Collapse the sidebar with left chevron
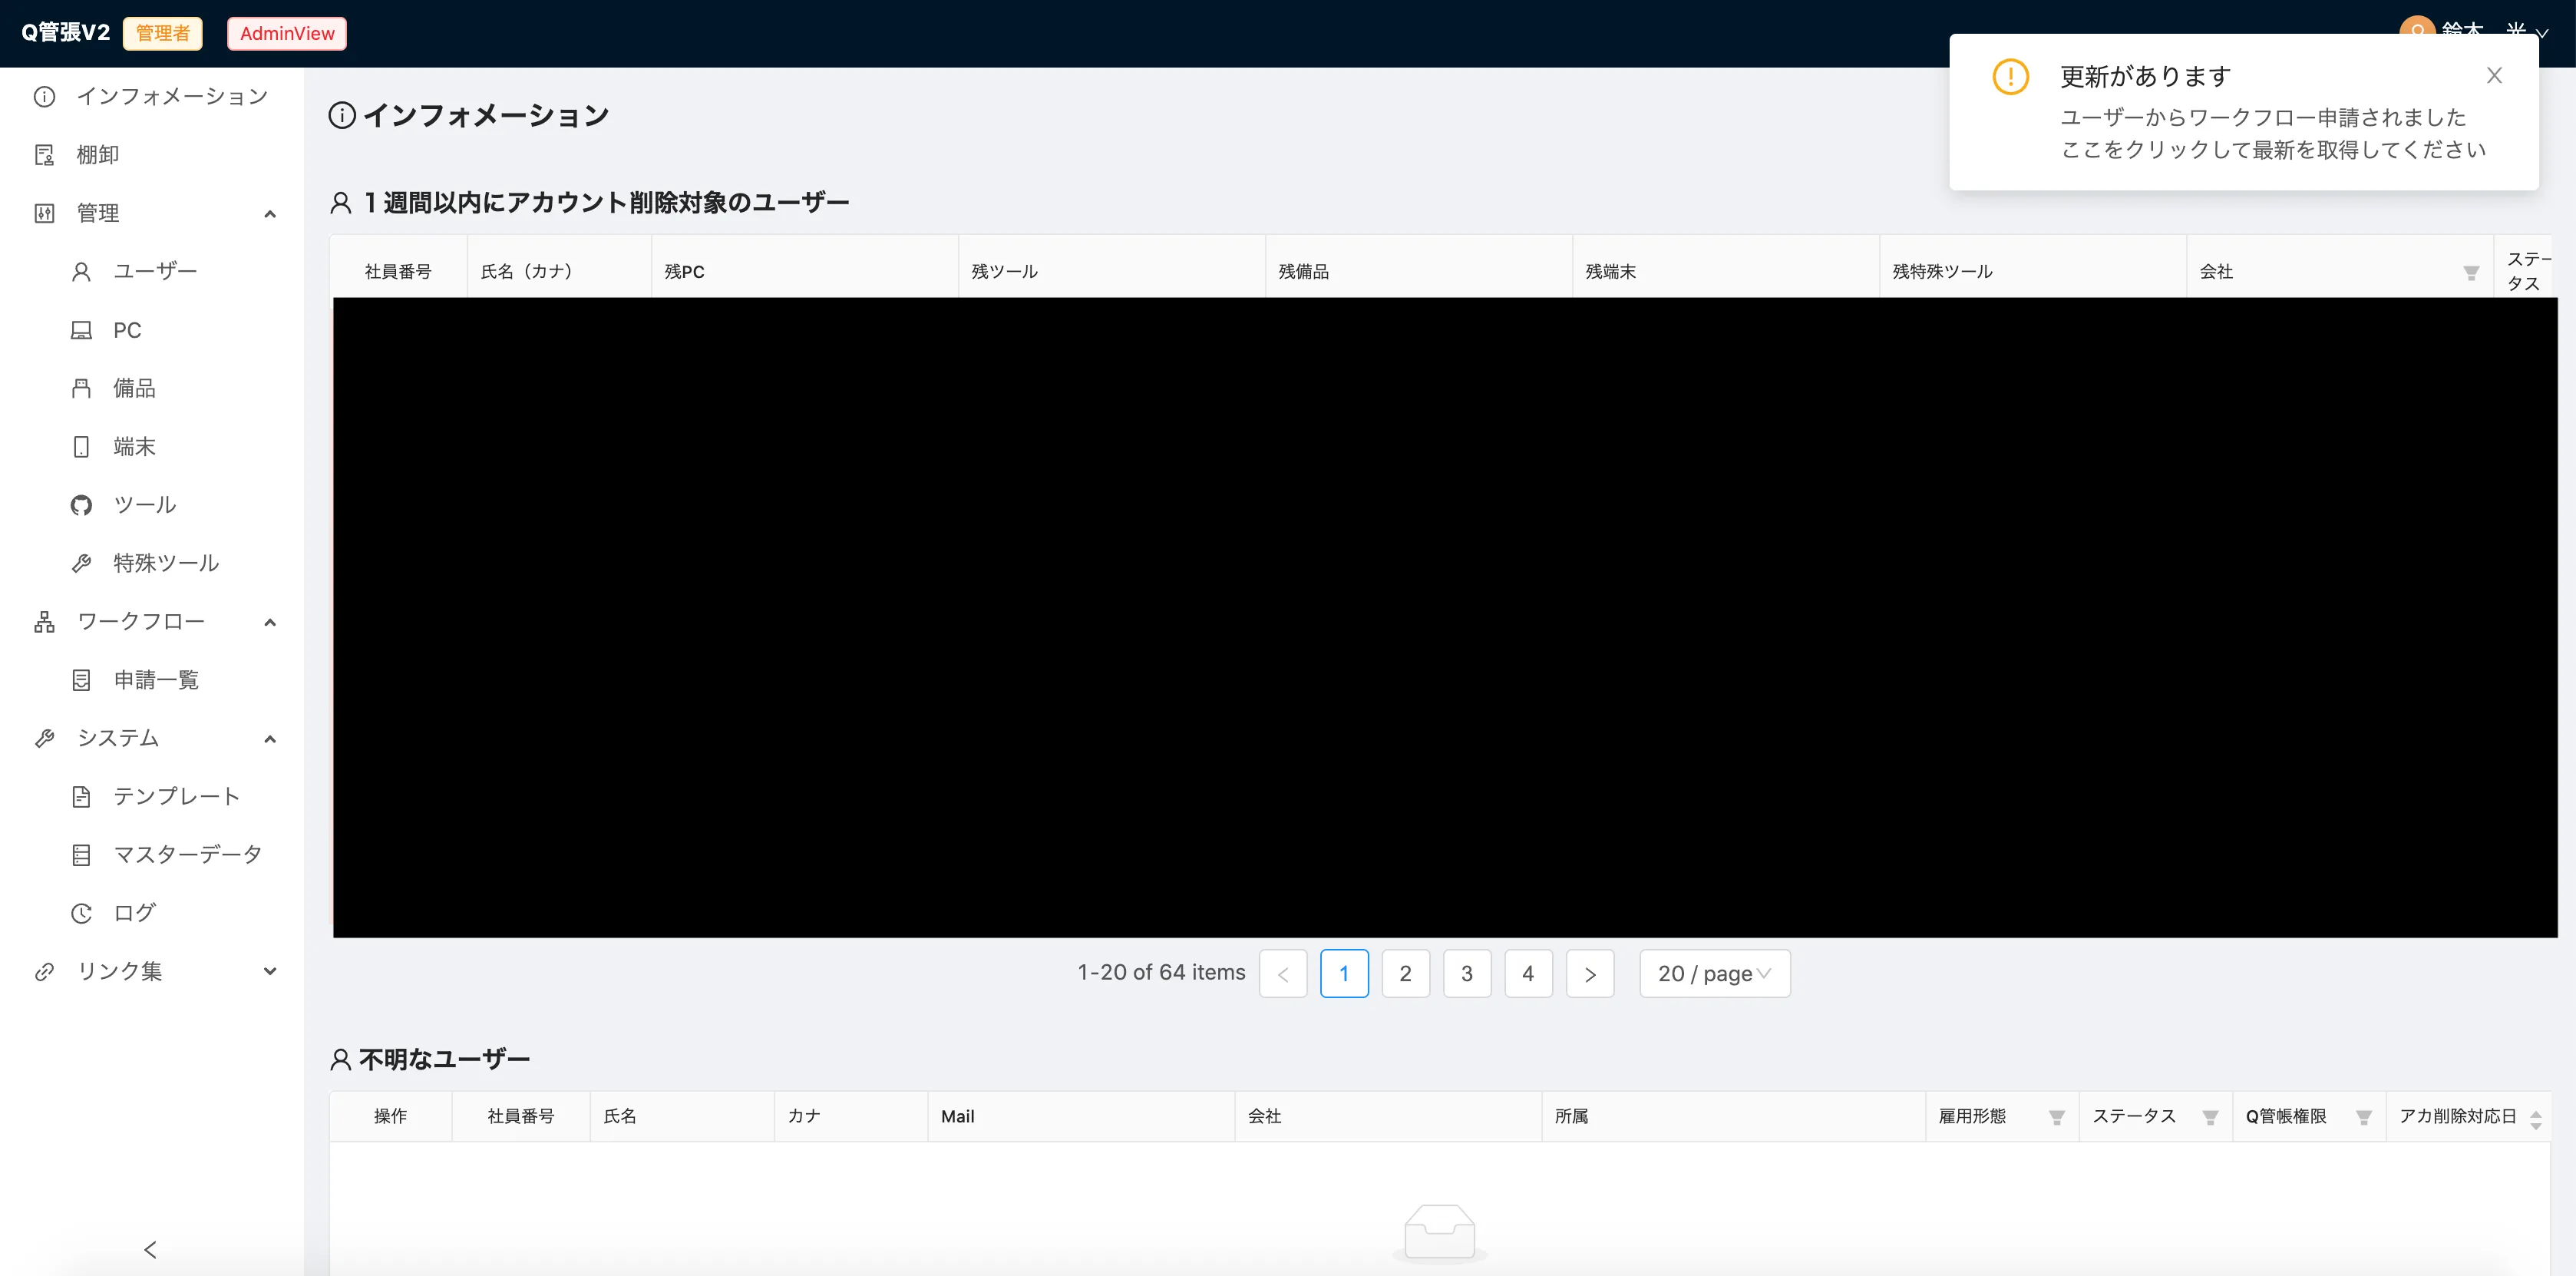Image resolution: width=2576 pixels, height=1276 pixels. [x=150, y=1249]
